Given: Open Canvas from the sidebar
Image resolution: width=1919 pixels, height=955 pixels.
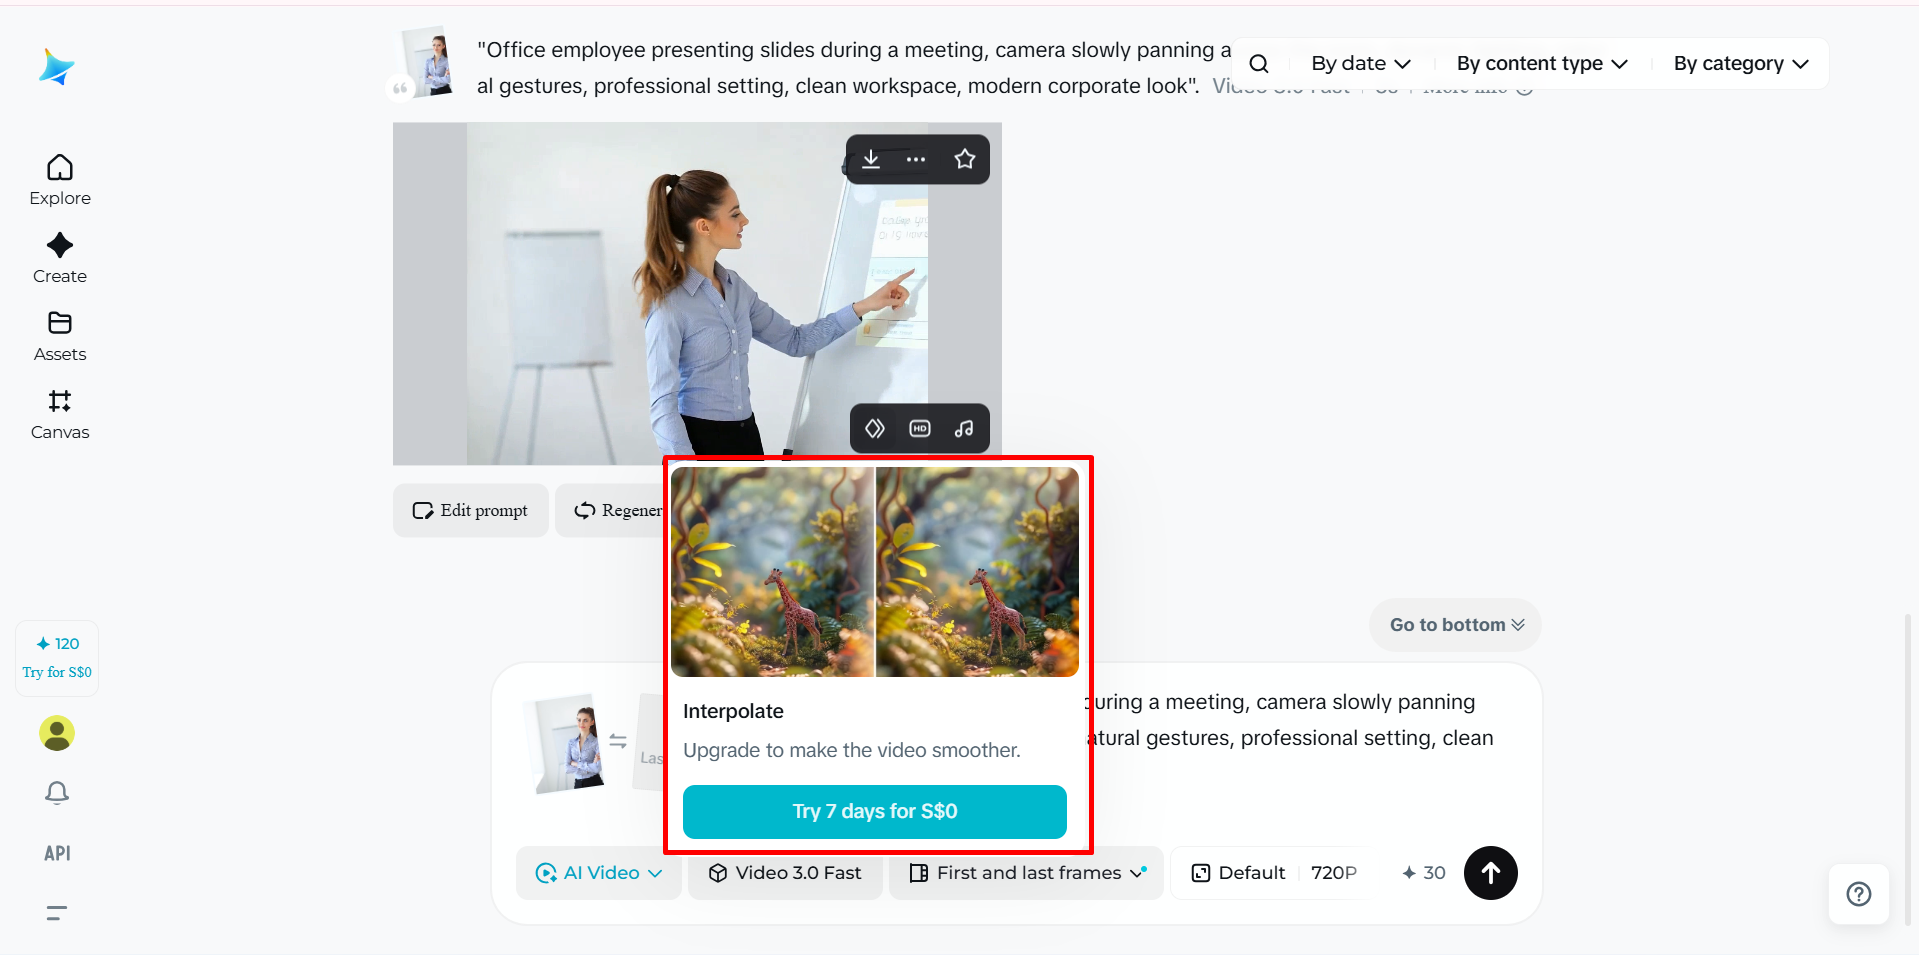Looking at the screenshot, I should tap(60, 414).
